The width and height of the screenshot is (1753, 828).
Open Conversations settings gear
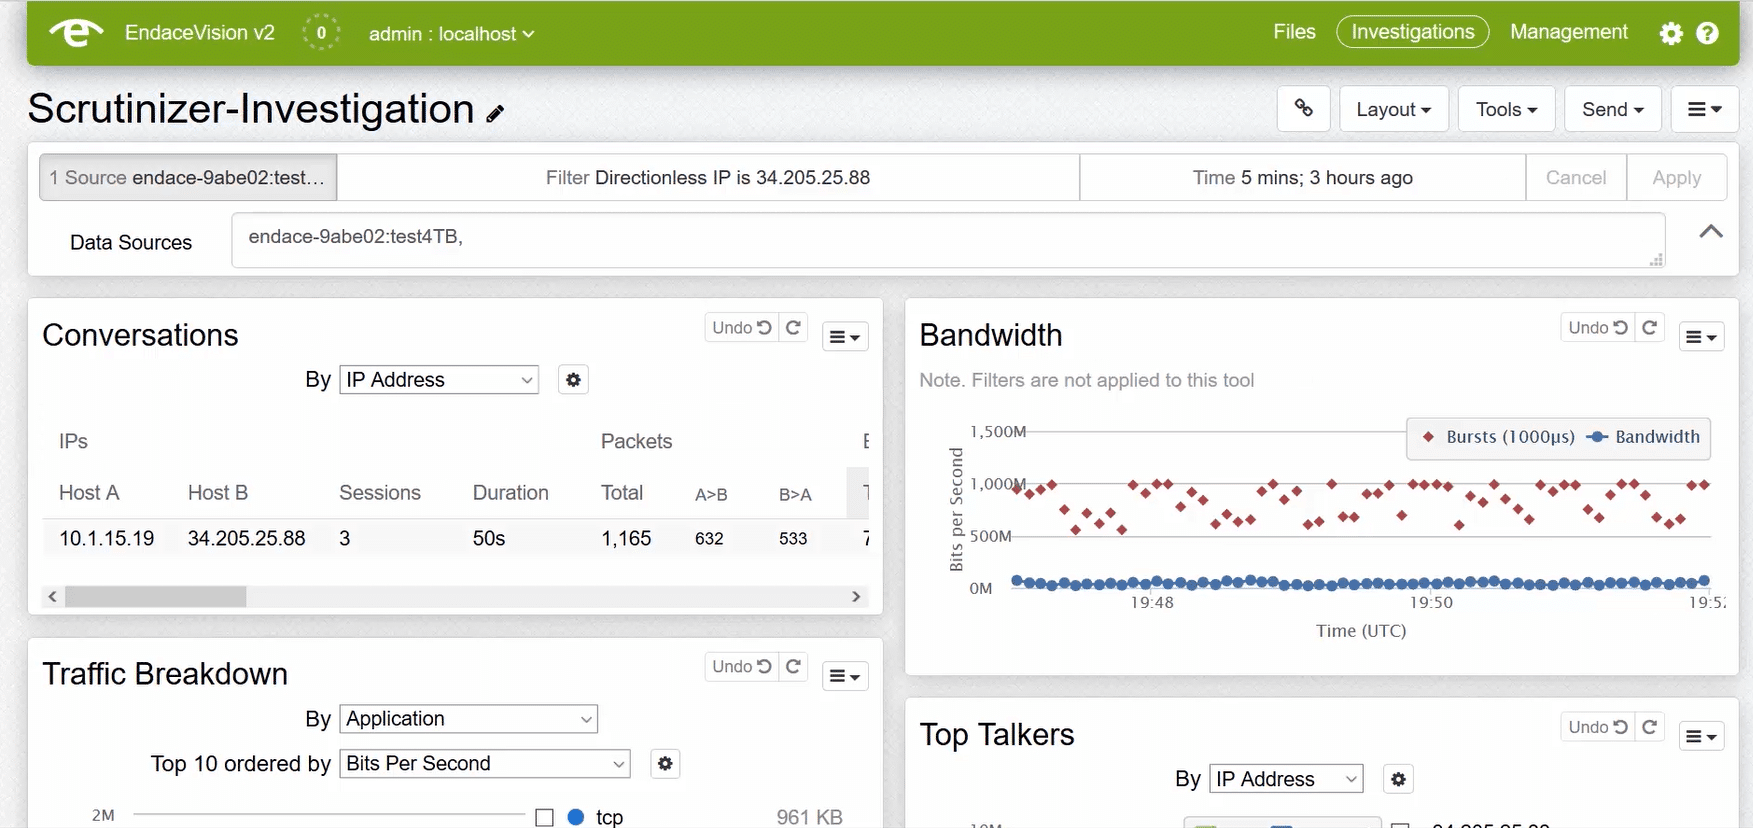click(x=573, y=380)
